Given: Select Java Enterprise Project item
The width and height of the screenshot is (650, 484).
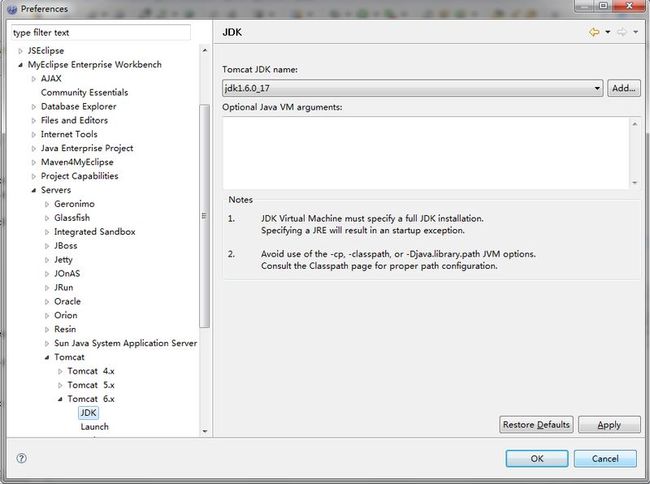Looking at the screenshot, I should pyautogui.click(x=87, y=148).
